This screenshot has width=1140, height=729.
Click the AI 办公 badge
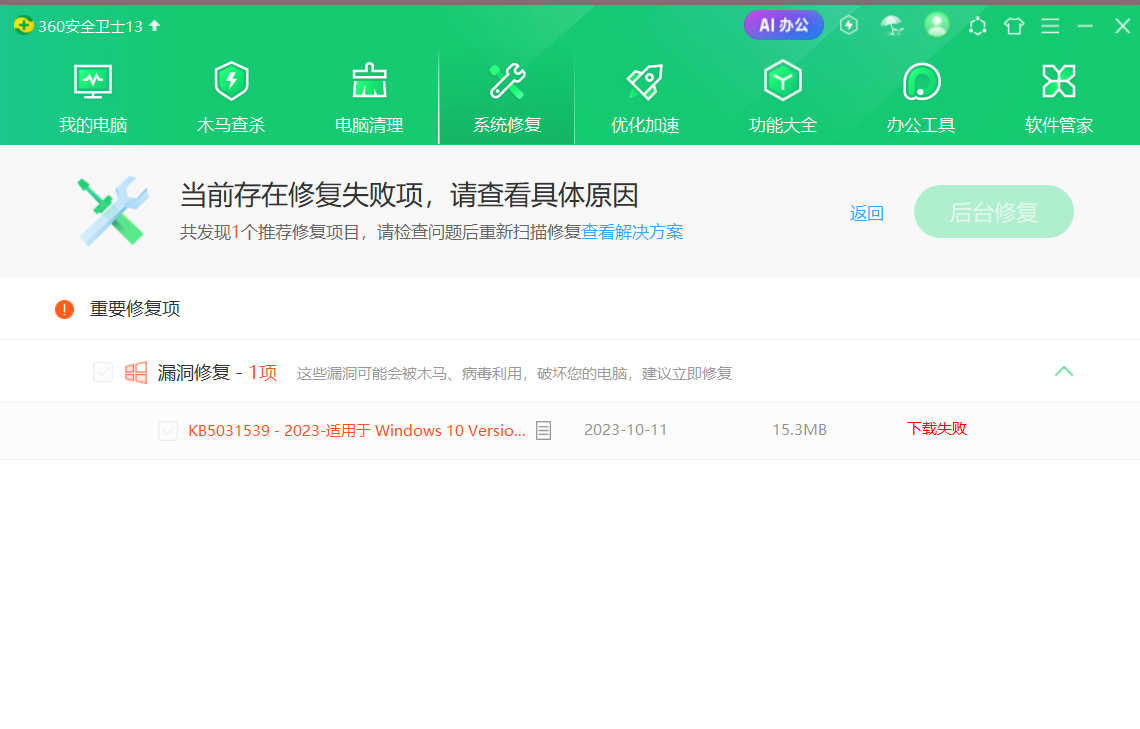[784, 25]
